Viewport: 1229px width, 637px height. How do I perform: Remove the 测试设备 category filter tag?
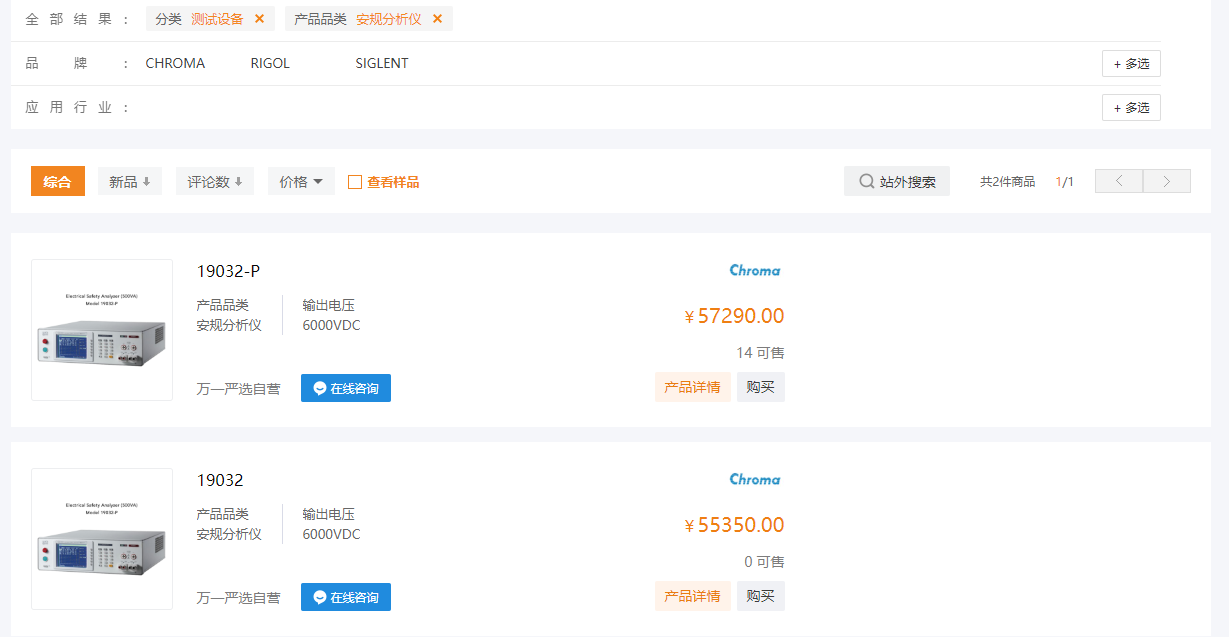[259, 19]
